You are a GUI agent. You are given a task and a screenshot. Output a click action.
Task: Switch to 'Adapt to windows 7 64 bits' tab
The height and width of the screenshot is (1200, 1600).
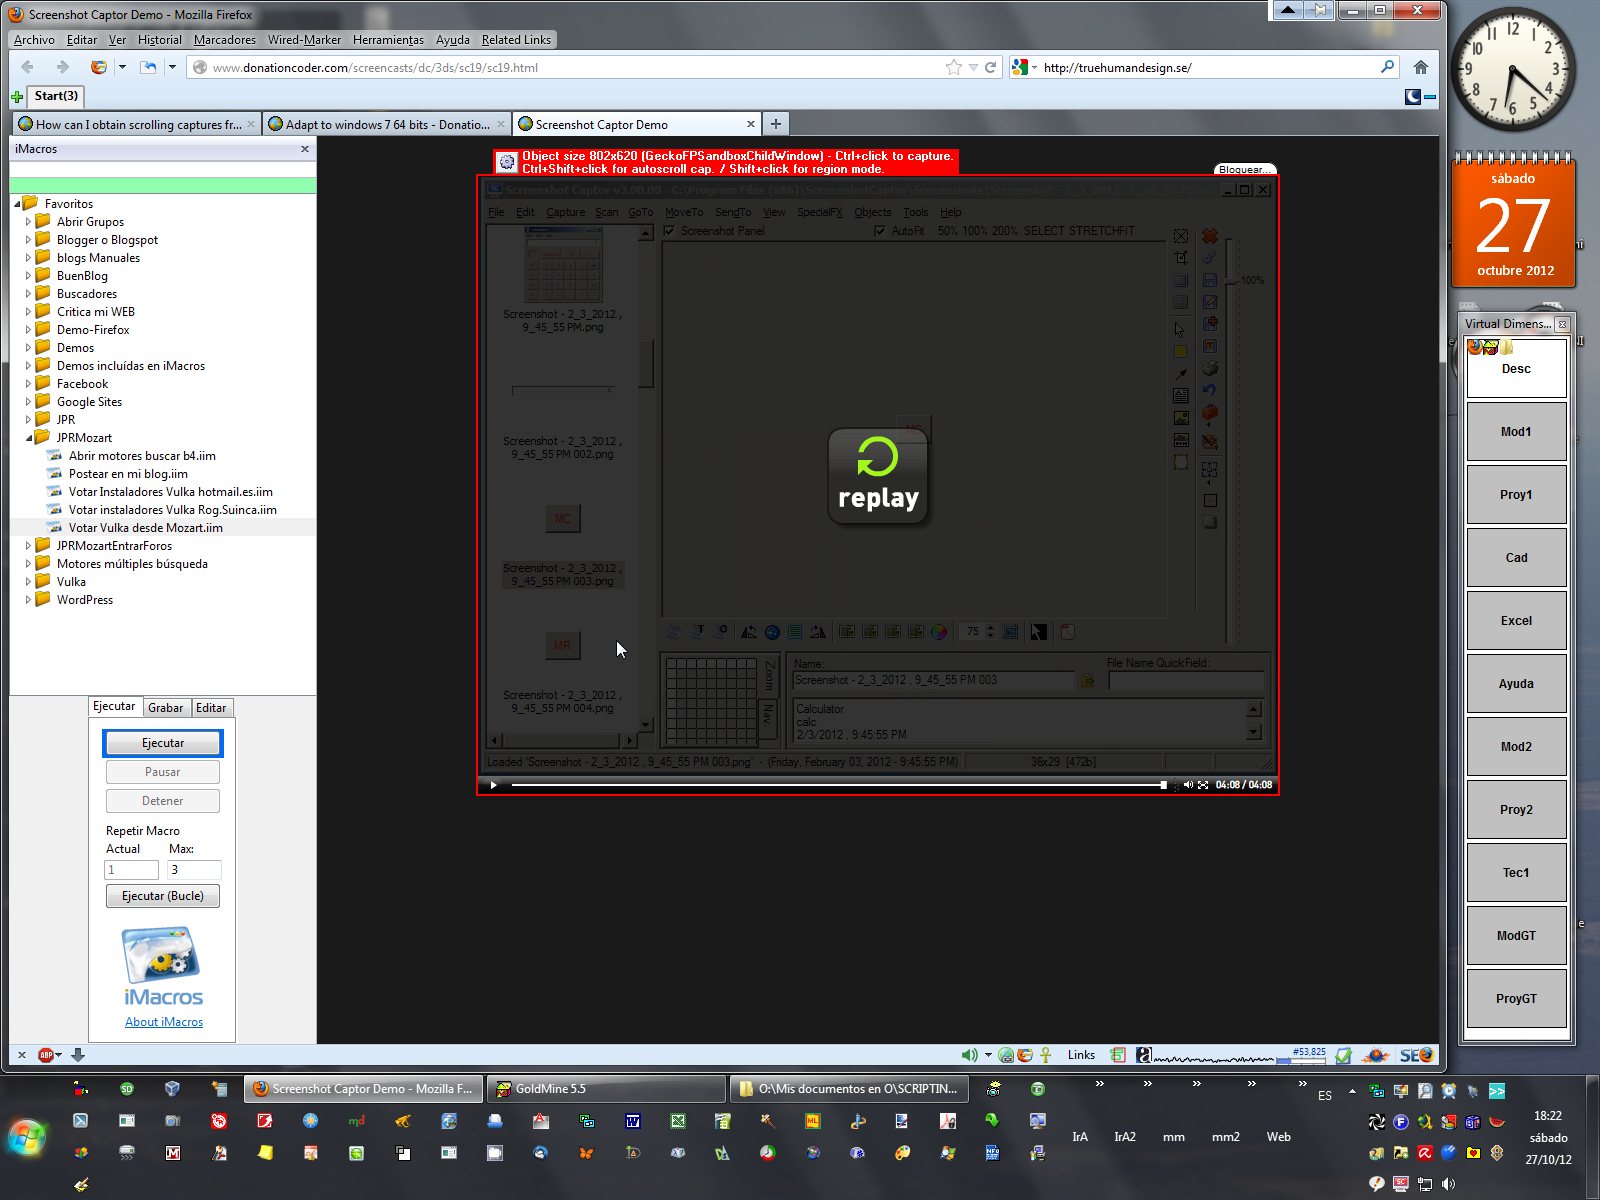386,124
